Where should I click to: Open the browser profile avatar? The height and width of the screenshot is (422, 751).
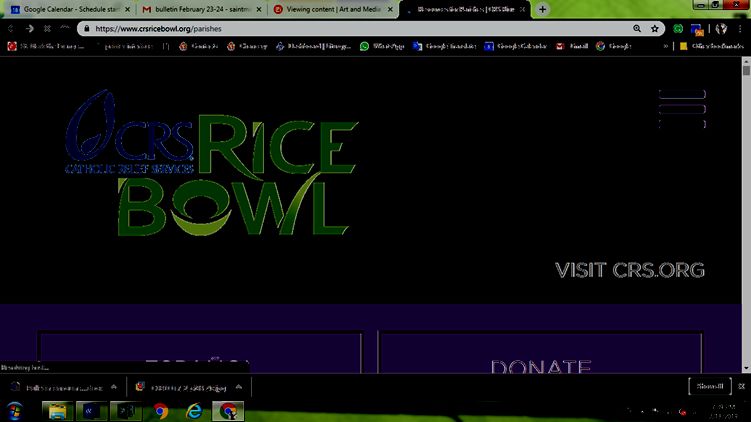coord(721,29)
